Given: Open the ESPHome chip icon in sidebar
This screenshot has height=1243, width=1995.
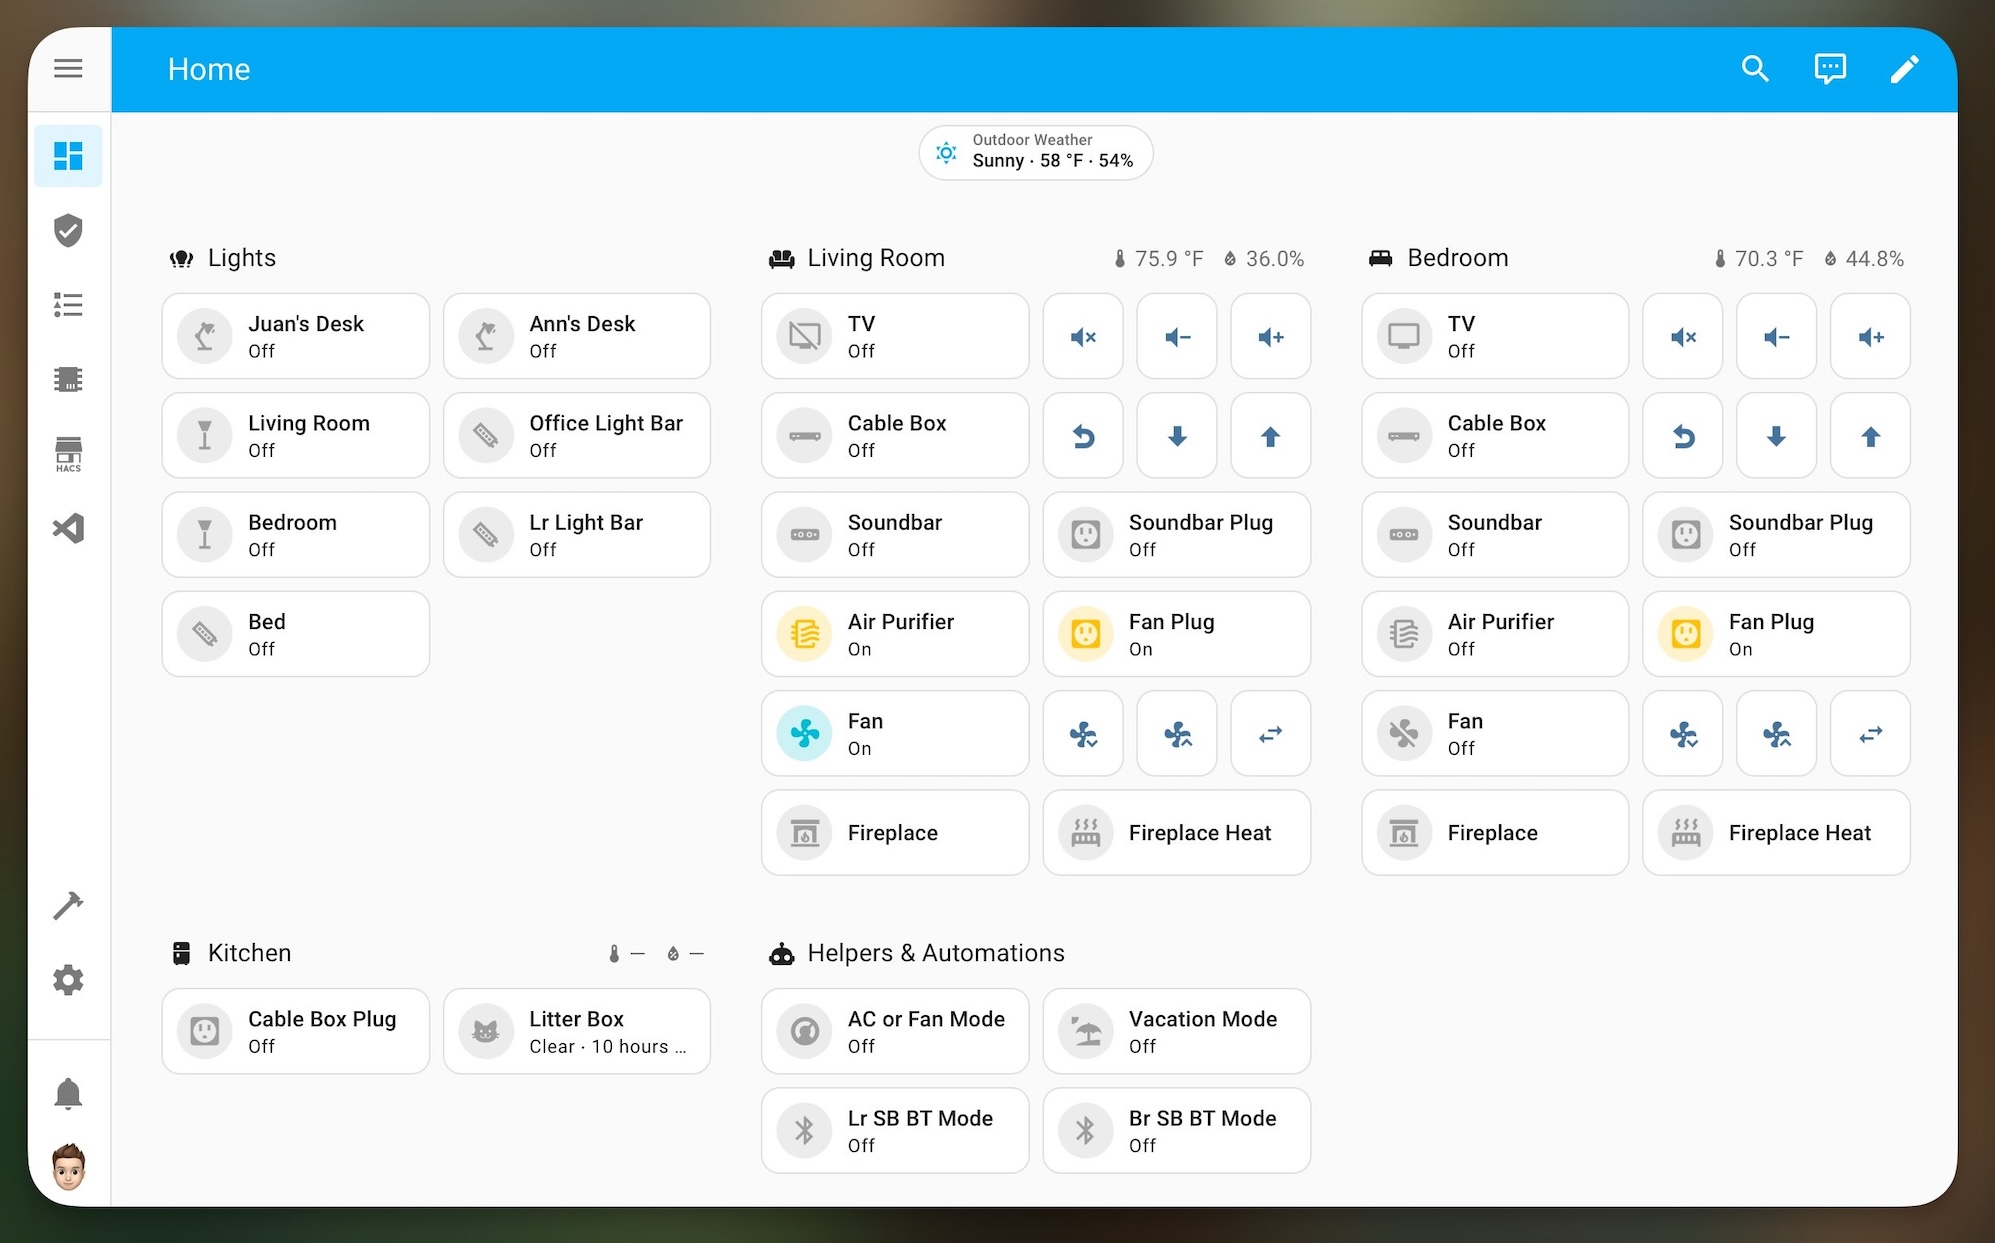Looking at the screenshot, I should 68,379.
